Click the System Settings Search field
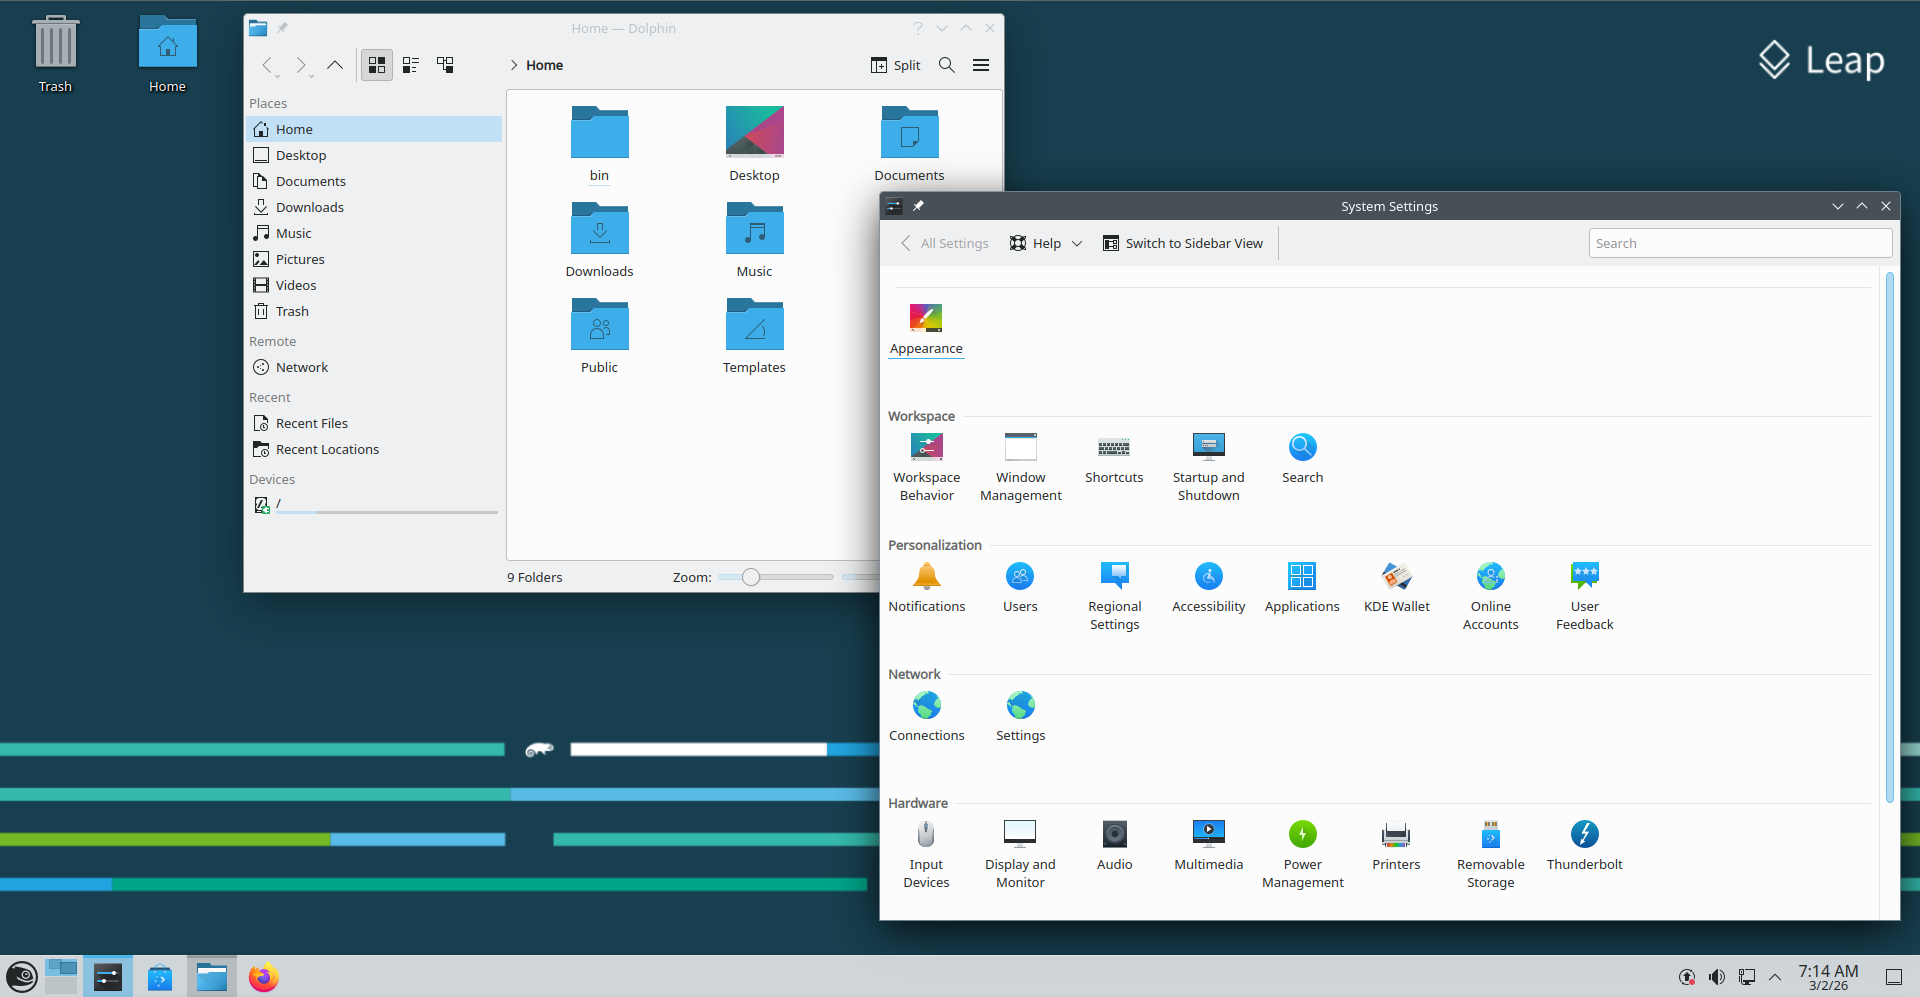The height and width of the screenshot is (997, 1920). [x=1739, y=243]
